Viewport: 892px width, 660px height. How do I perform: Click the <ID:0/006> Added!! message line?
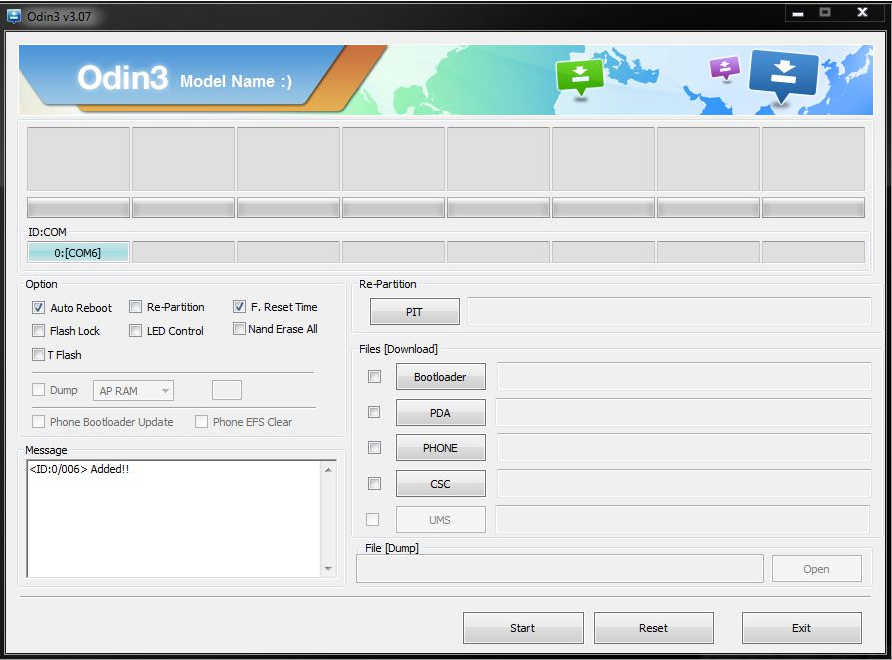79,469
